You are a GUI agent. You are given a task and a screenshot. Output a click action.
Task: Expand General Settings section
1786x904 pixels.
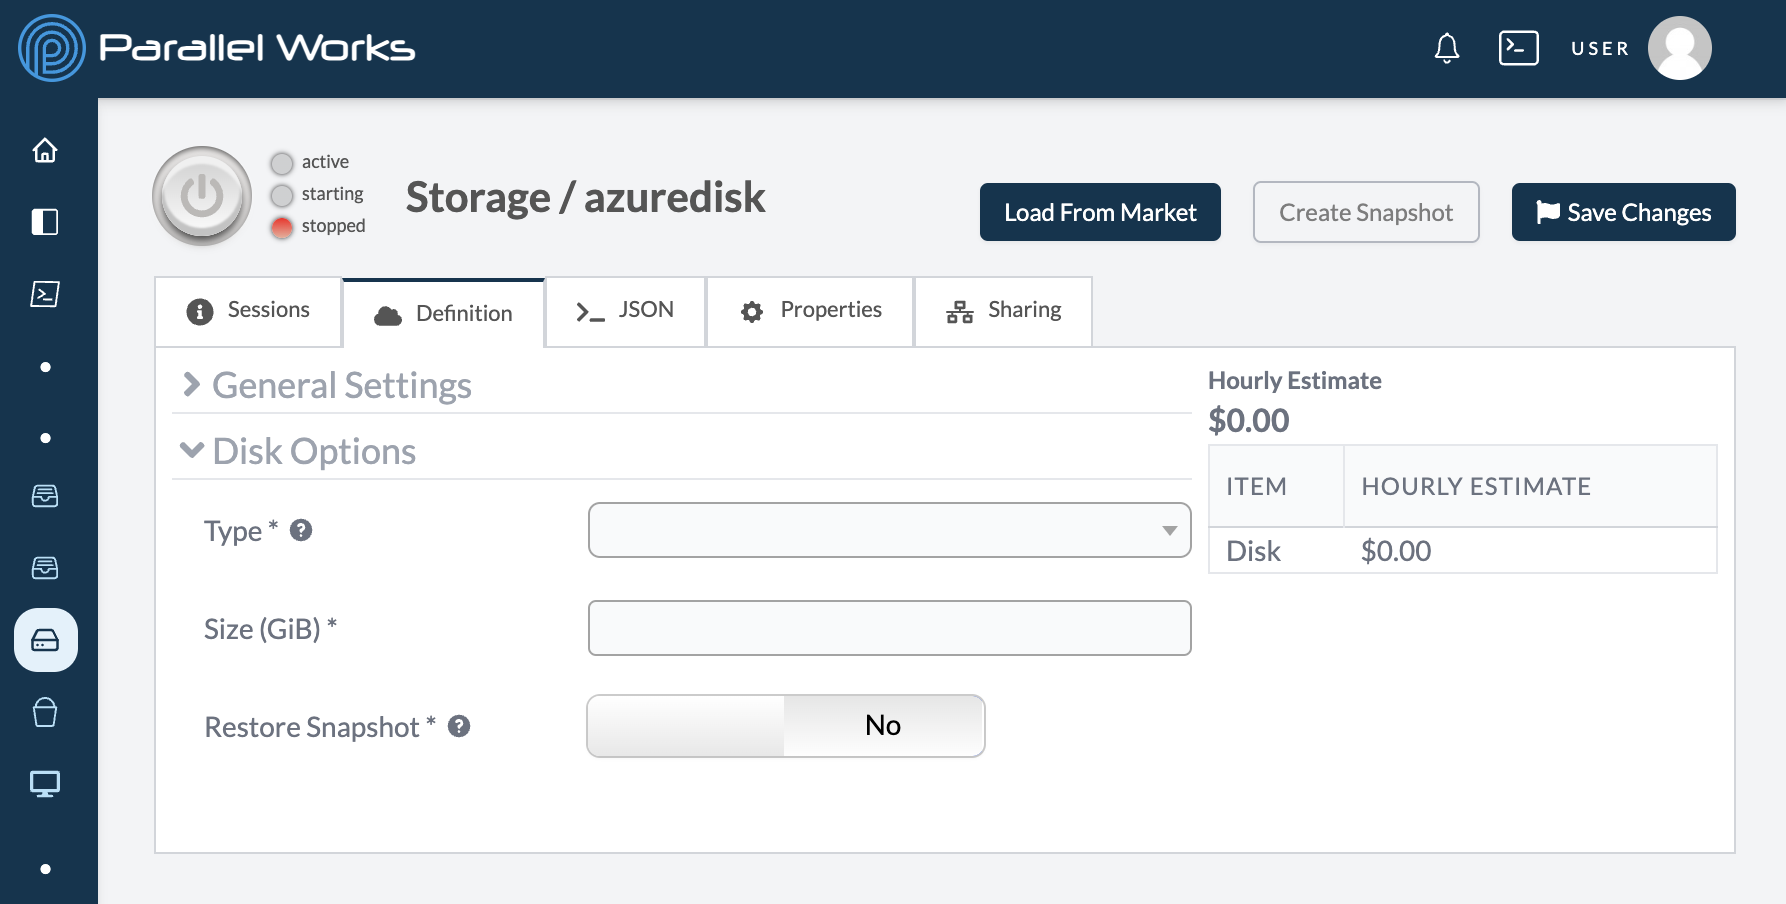point(328,385)
